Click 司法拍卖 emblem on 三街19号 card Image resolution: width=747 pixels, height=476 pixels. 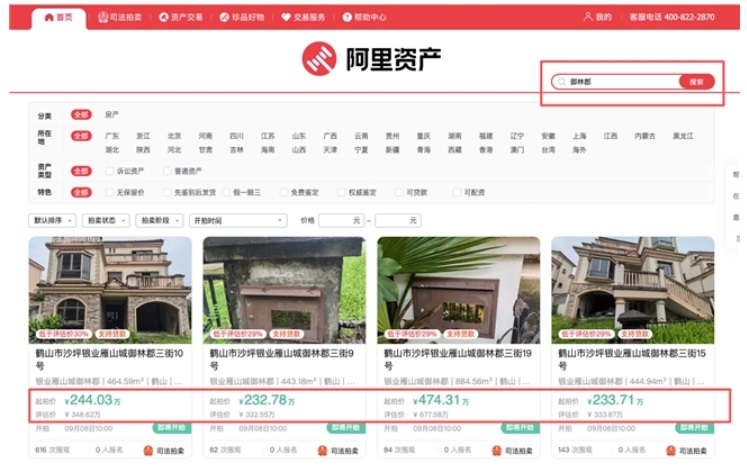pos(497,450)
